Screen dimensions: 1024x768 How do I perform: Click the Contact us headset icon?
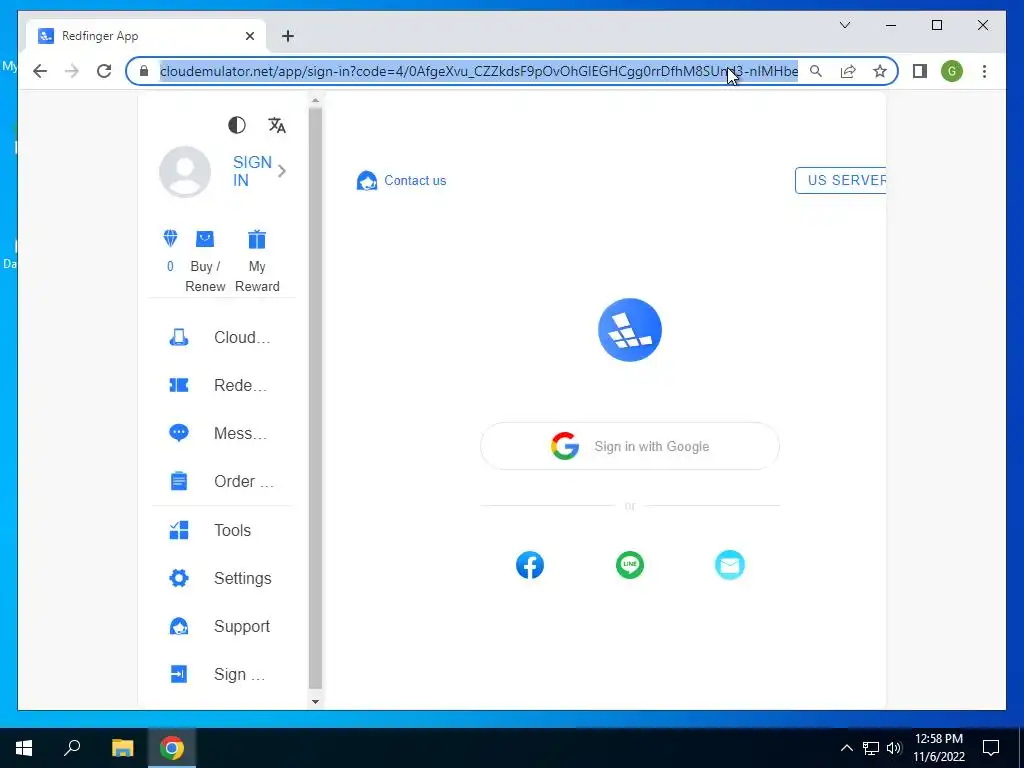coord(367,181)
